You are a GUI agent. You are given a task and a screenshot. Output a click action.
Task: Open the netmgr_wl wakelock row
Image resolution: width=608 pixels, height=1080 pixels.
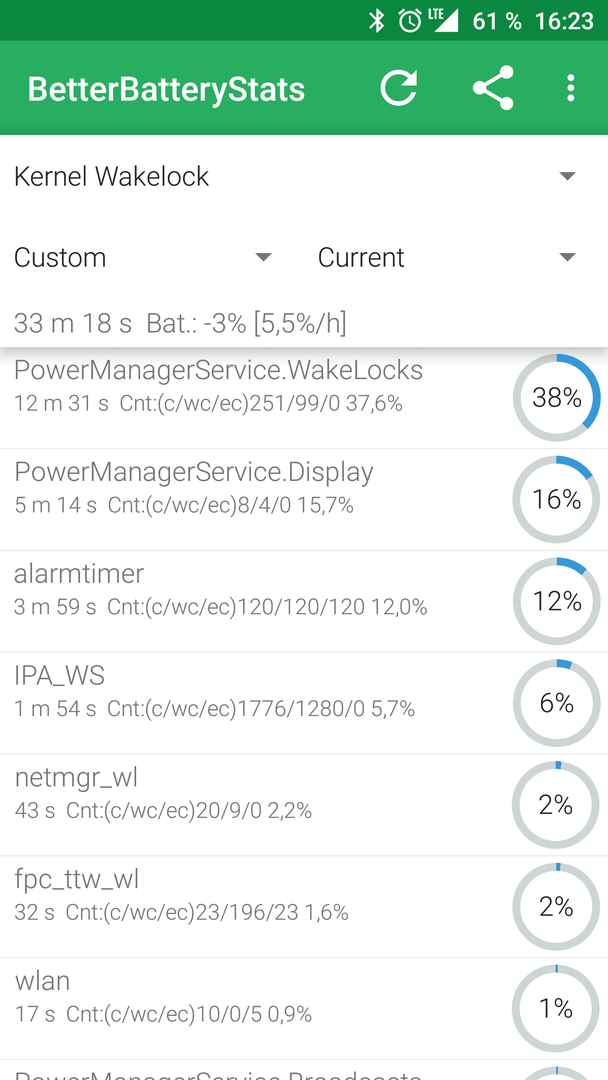point(304,805)
